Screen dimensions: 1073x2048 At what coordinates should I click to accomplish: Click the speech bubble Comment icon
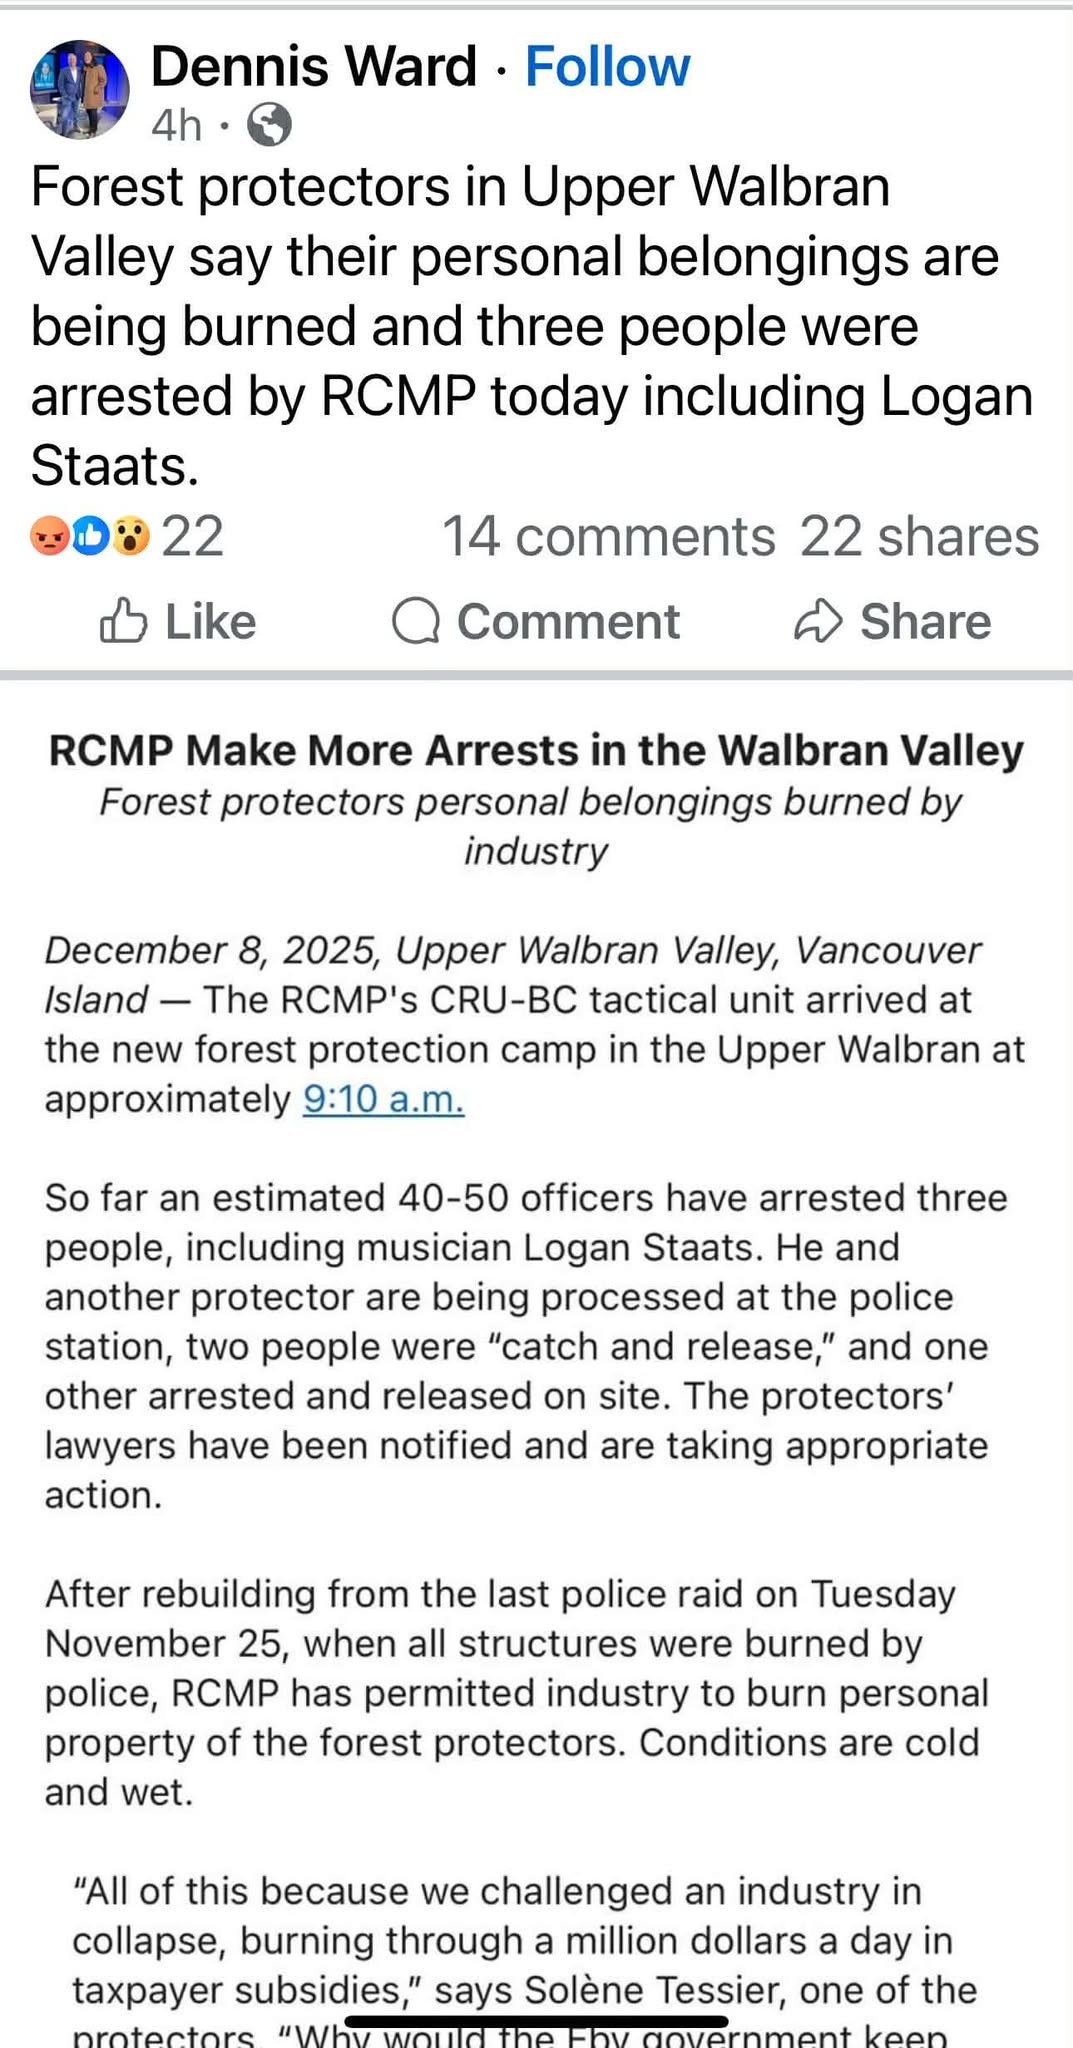(x=416, y=621)
